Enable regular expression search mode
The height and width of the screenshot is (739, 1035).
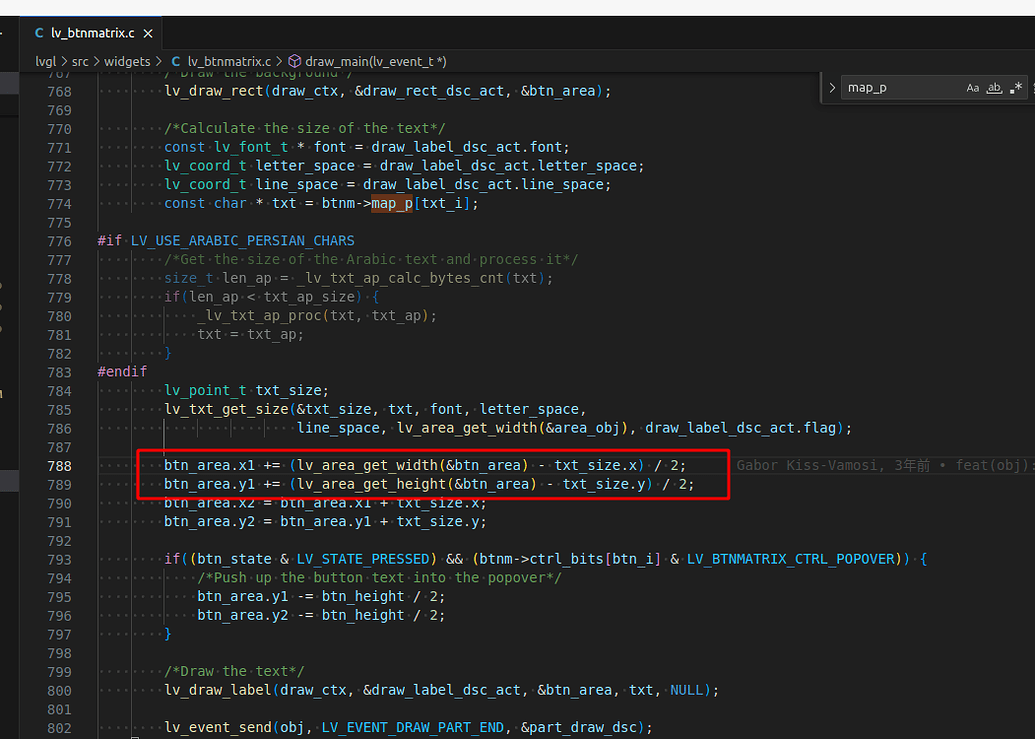point(1017,87)
